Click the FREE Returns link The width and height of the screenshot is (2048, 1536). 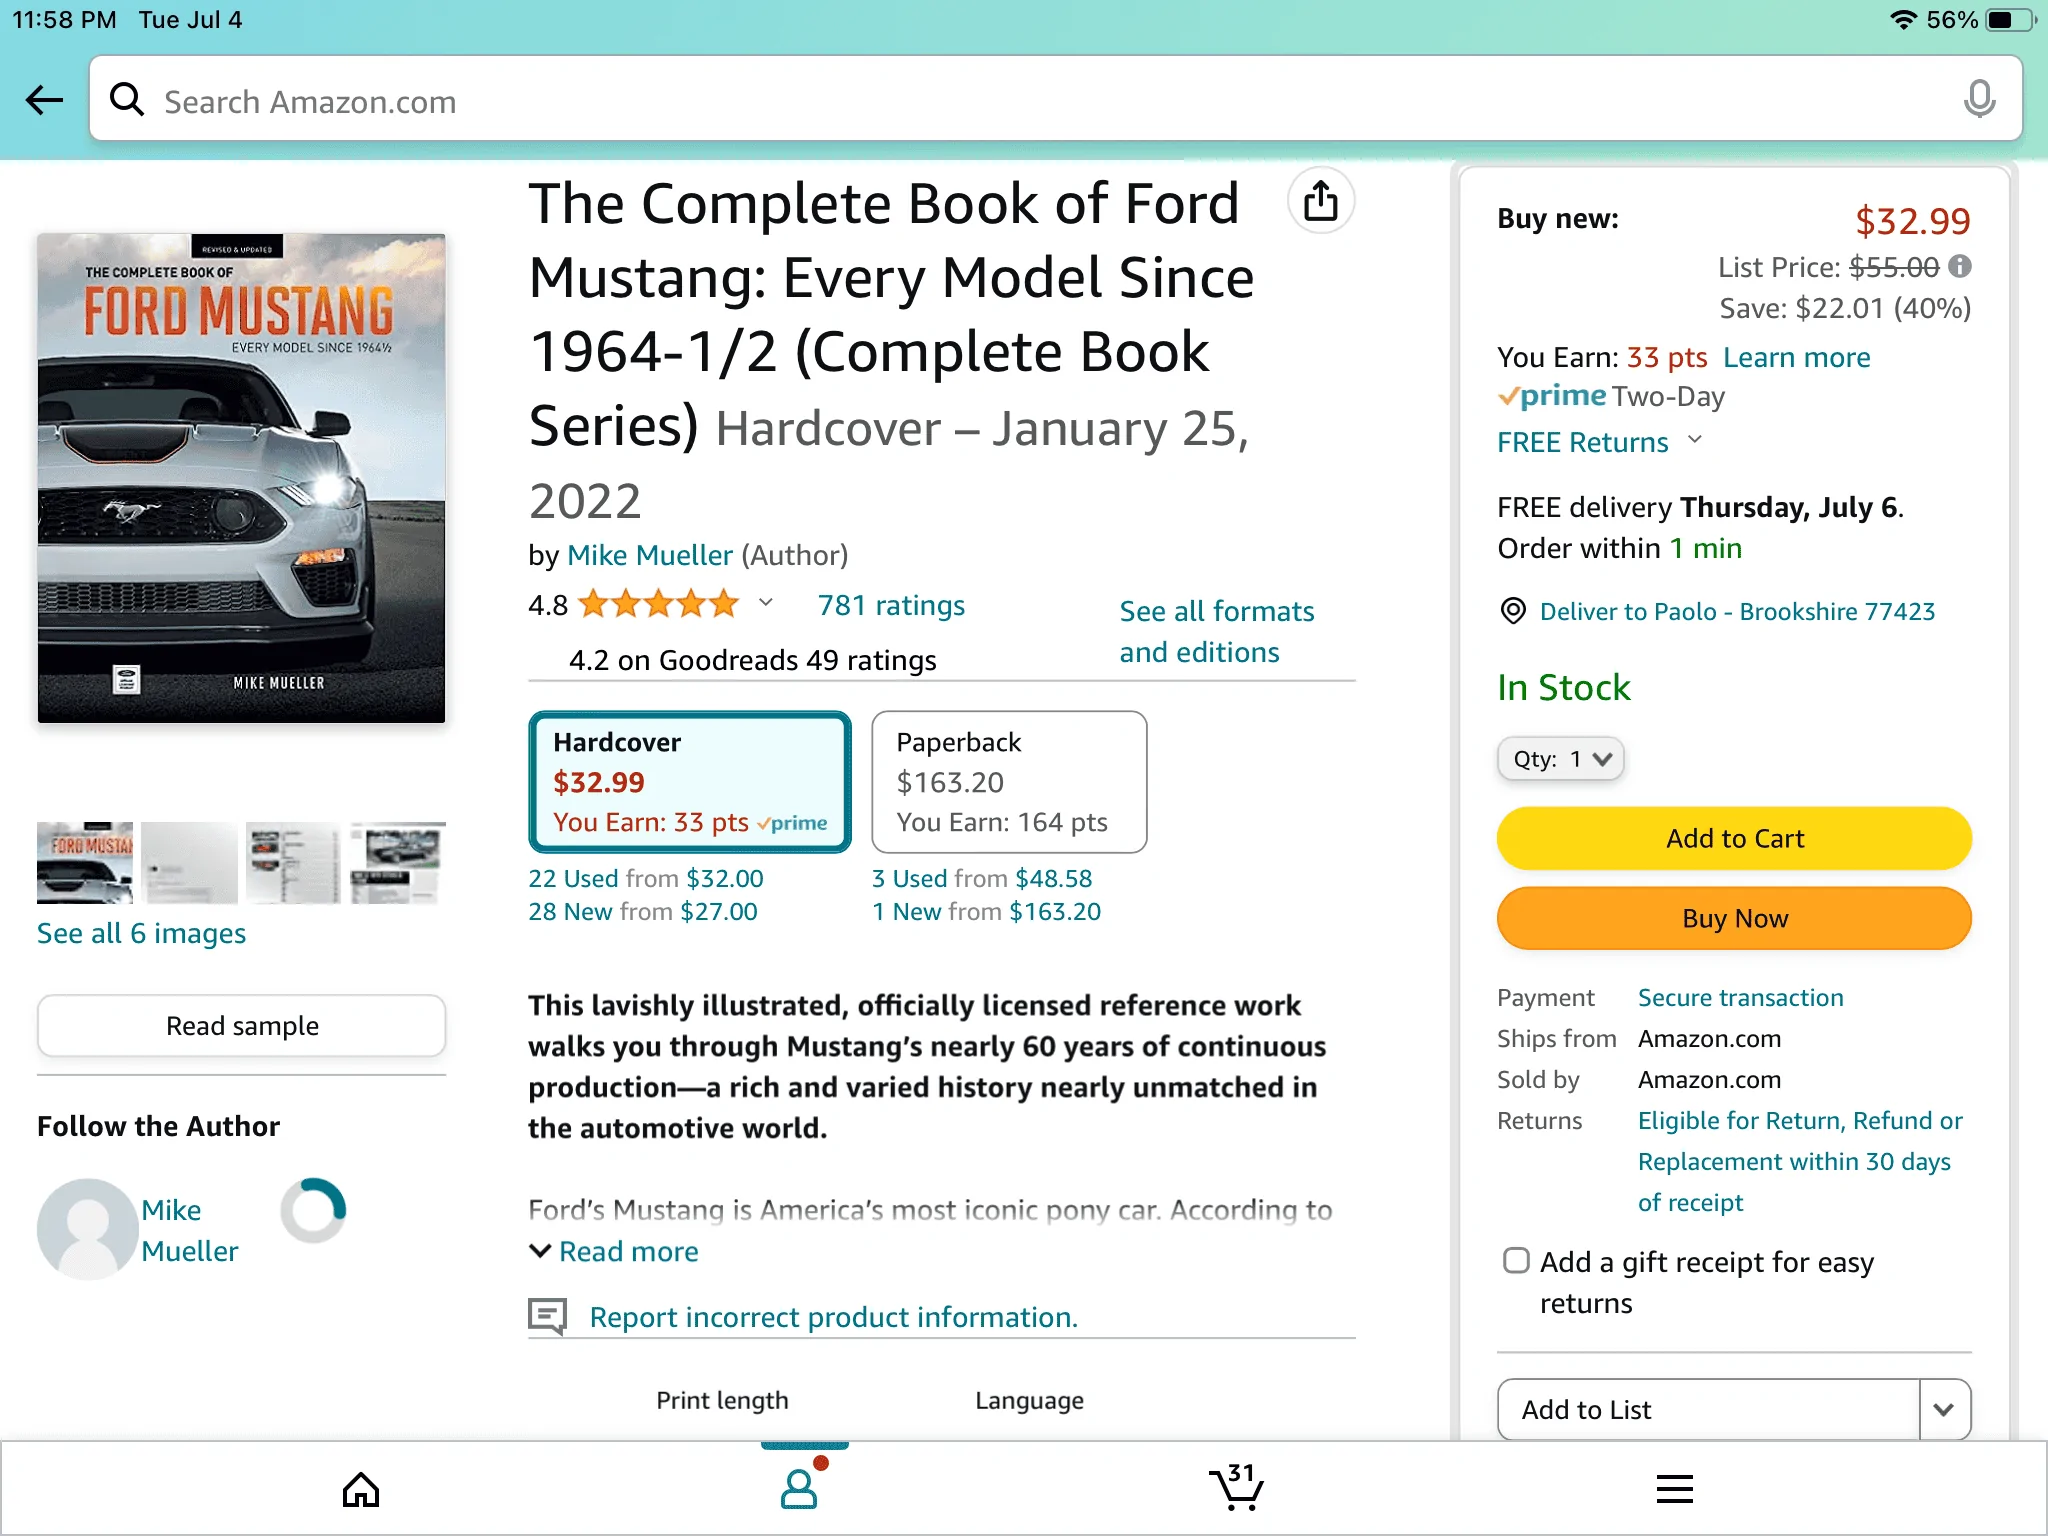pyautogui.click(x=1583, y=442)
